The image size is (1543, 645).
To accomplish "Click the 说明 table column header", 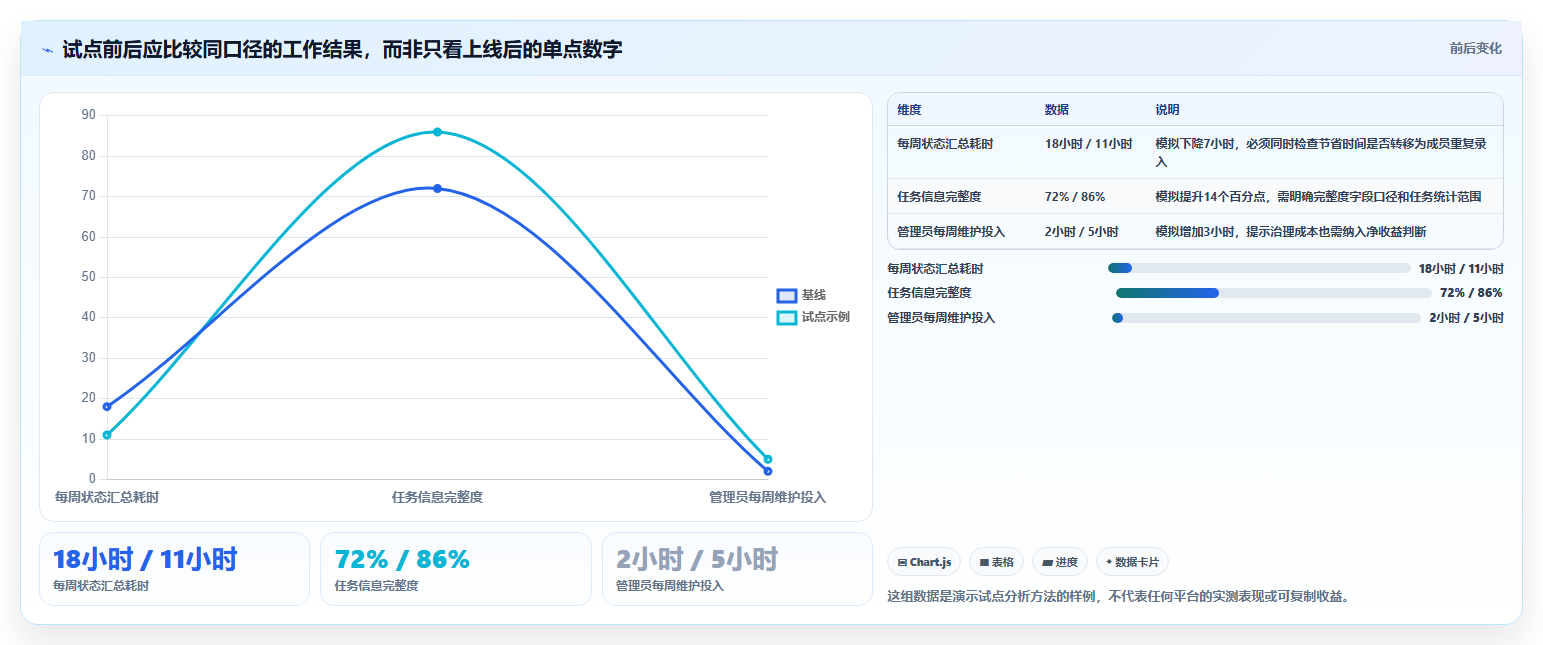I will 1167,110.
